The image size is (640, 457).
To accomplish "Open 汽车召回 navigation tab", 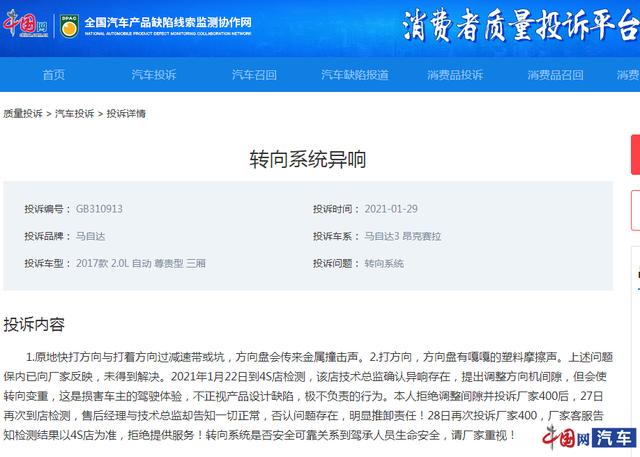I will click(254, 75).
